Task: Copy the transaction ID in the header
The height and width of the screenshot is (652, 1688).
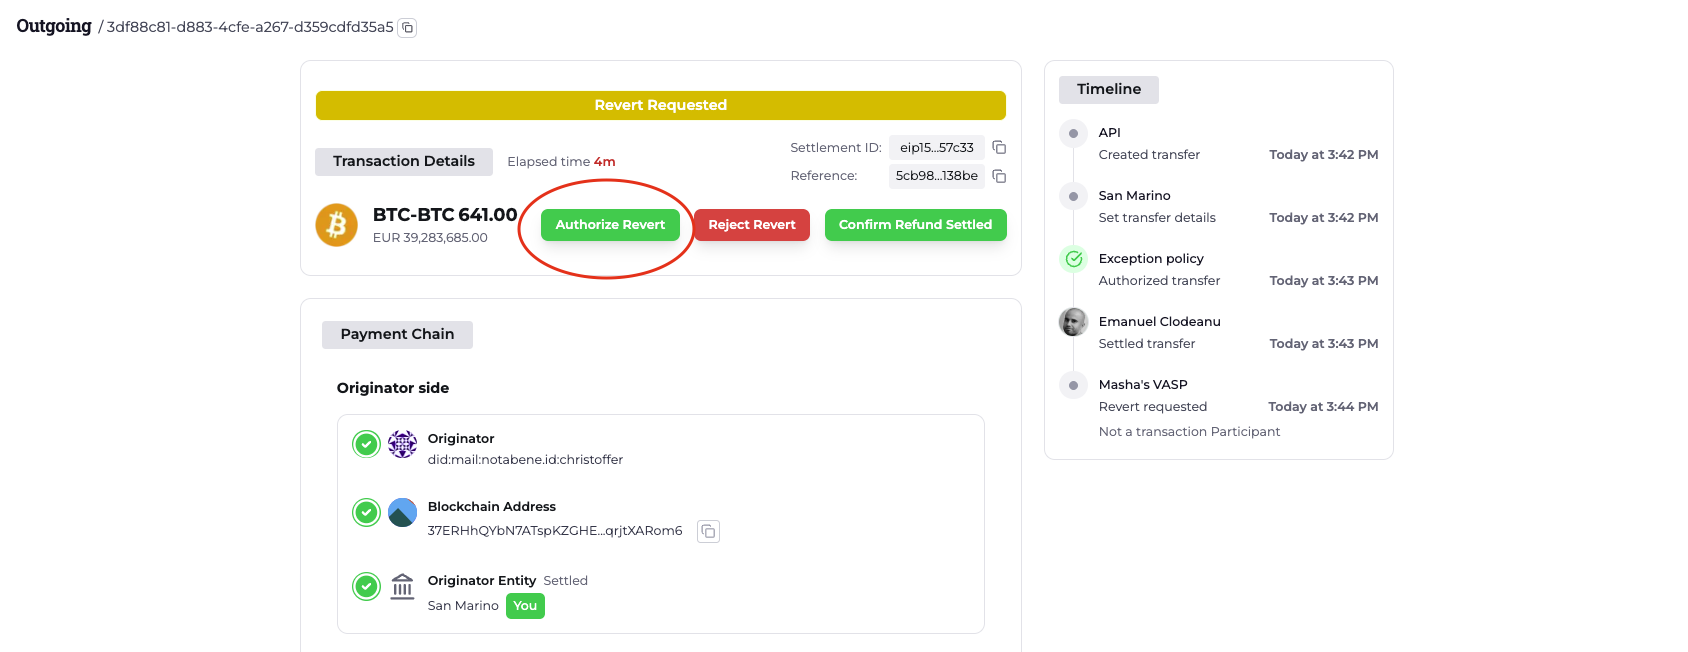Action: 407,28
